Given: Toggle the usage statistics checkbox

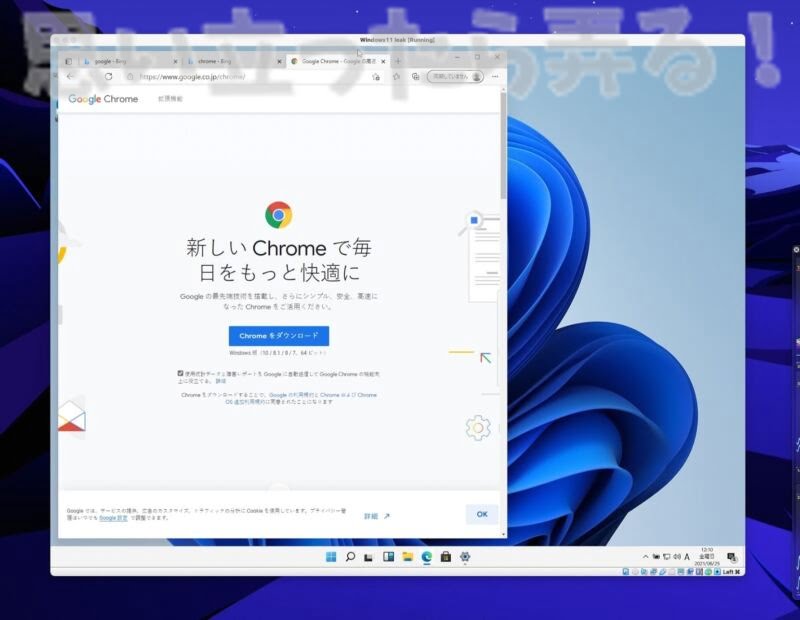Looking at the screenshot, I should pyautogui.click(x=180, y=374).
